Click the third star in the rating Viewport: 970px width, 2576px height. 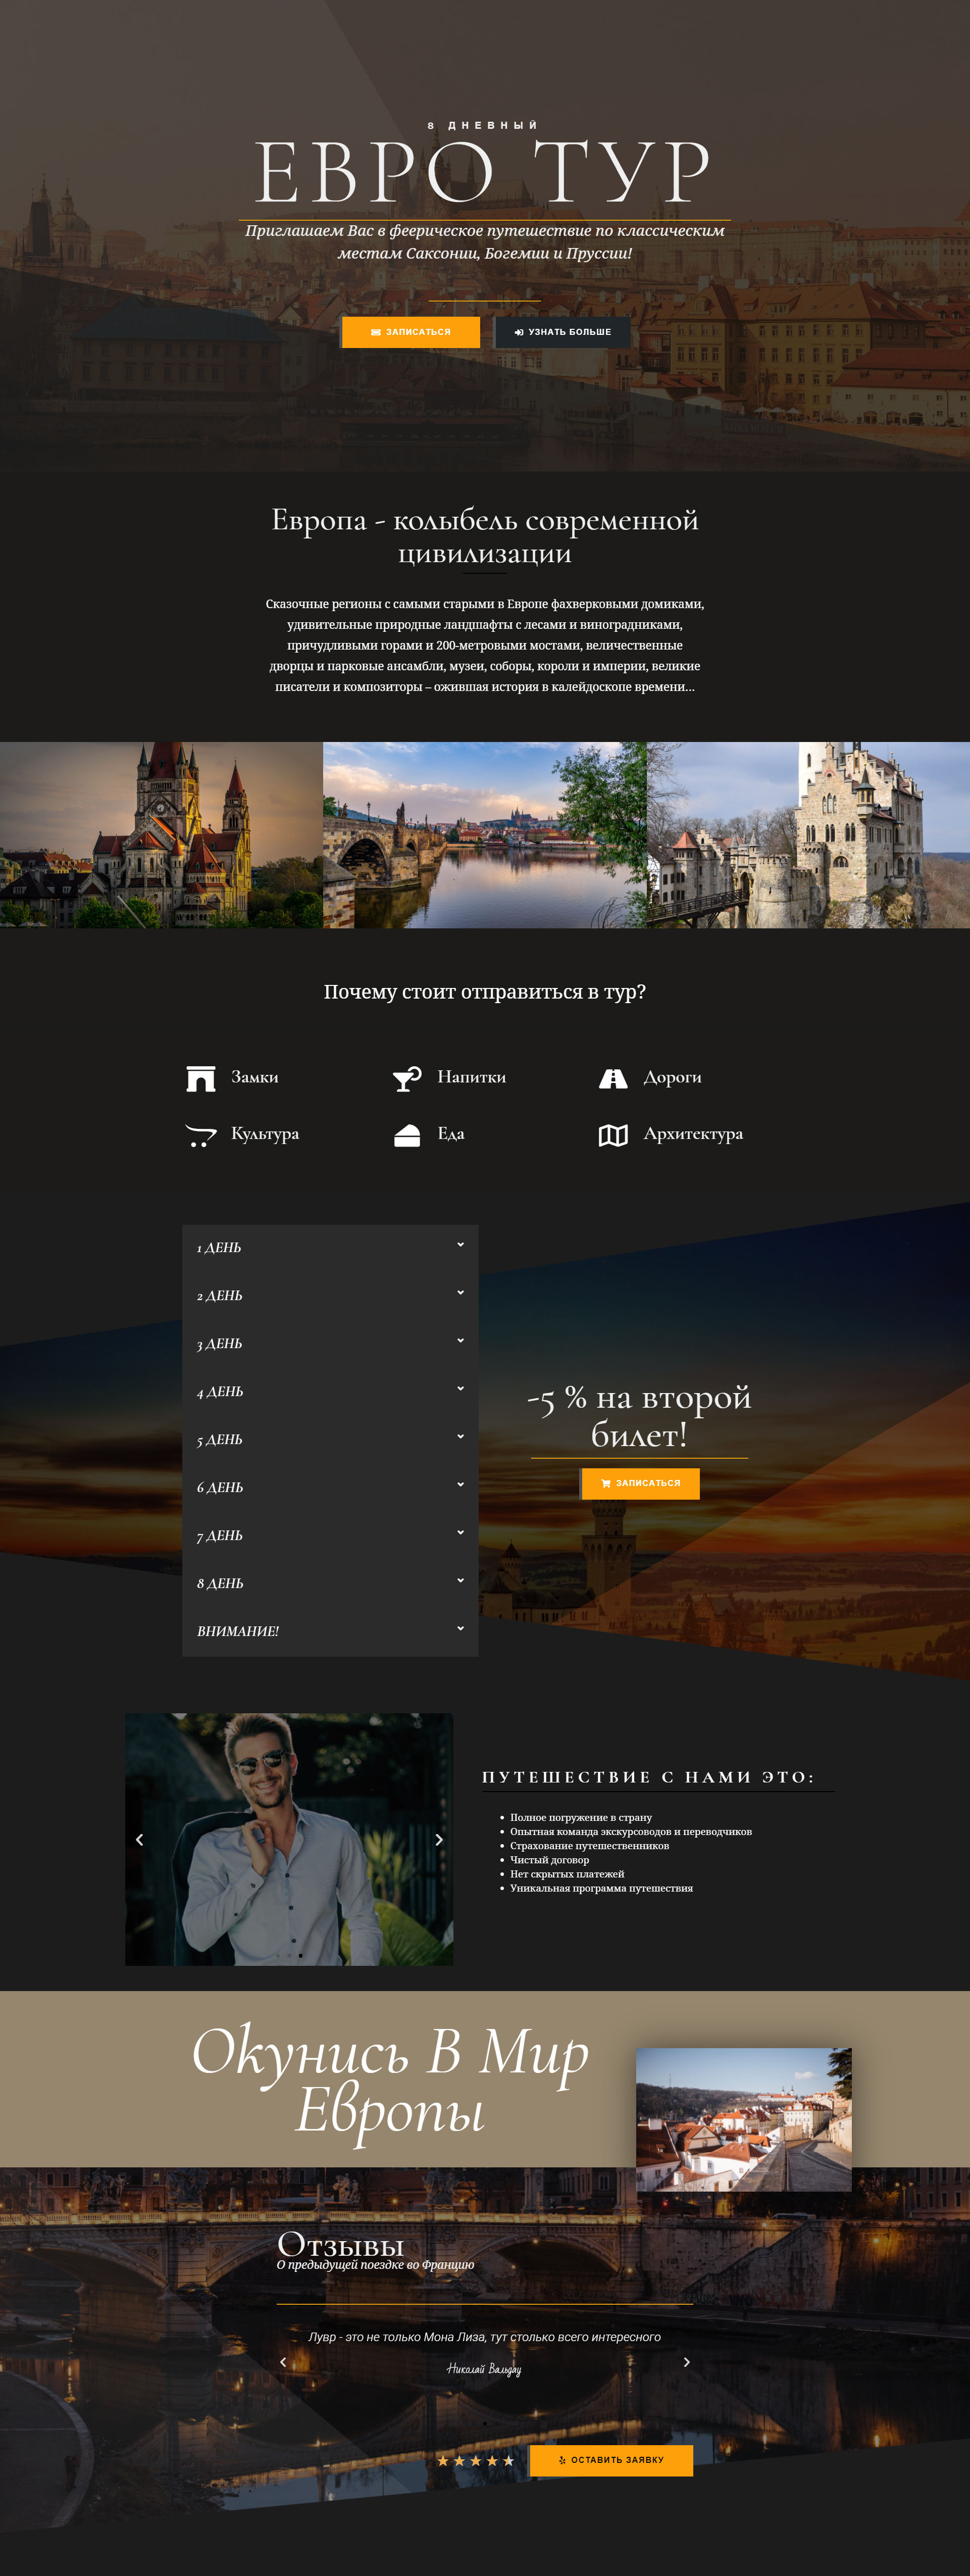[x=476, y=2460]
